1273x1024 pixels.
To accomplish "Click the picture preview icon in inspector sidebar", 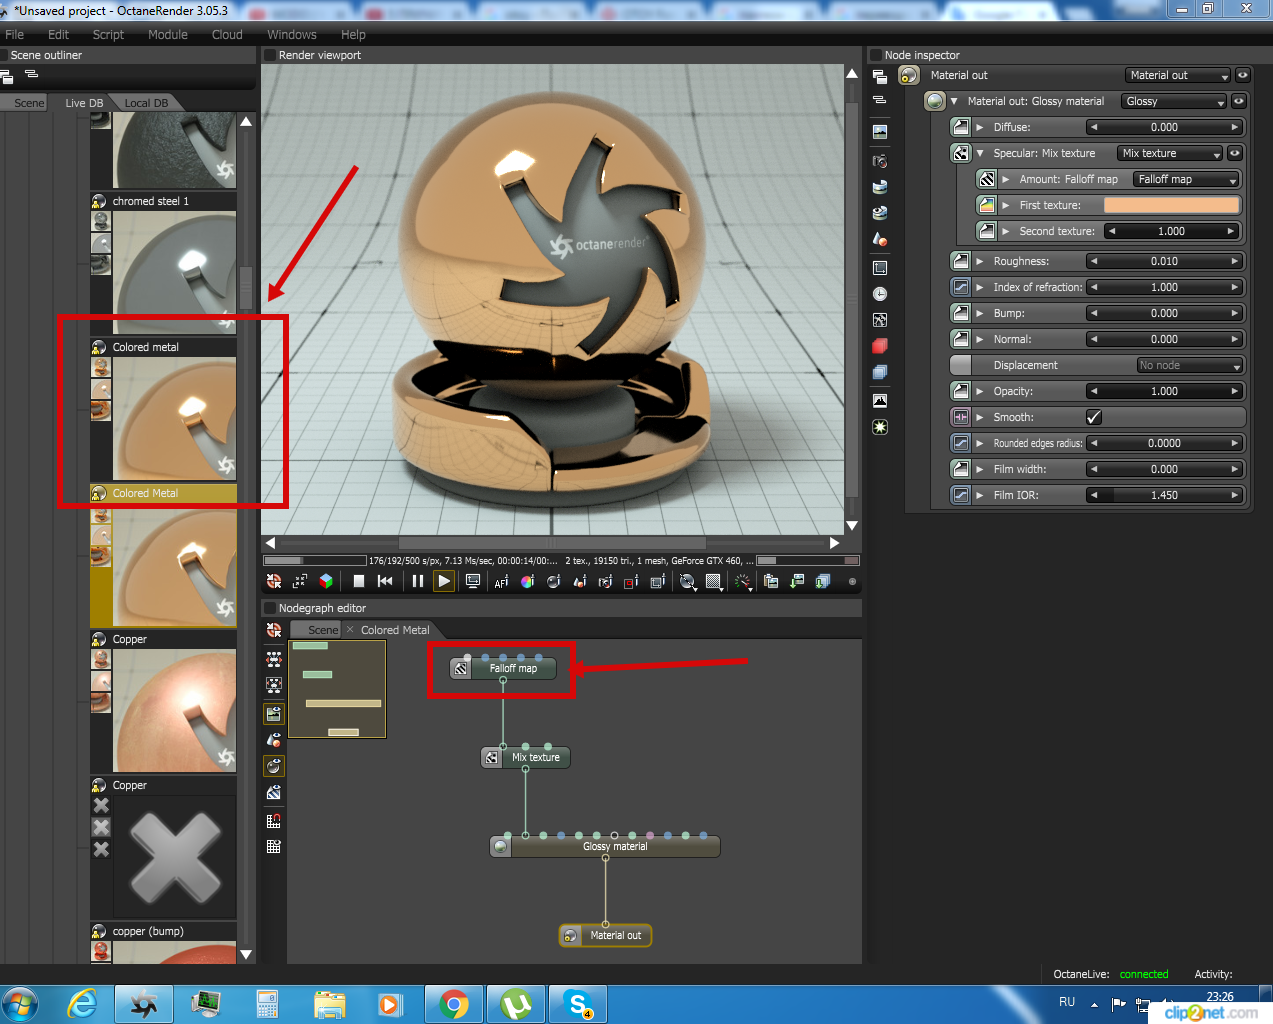I will 880,401.
